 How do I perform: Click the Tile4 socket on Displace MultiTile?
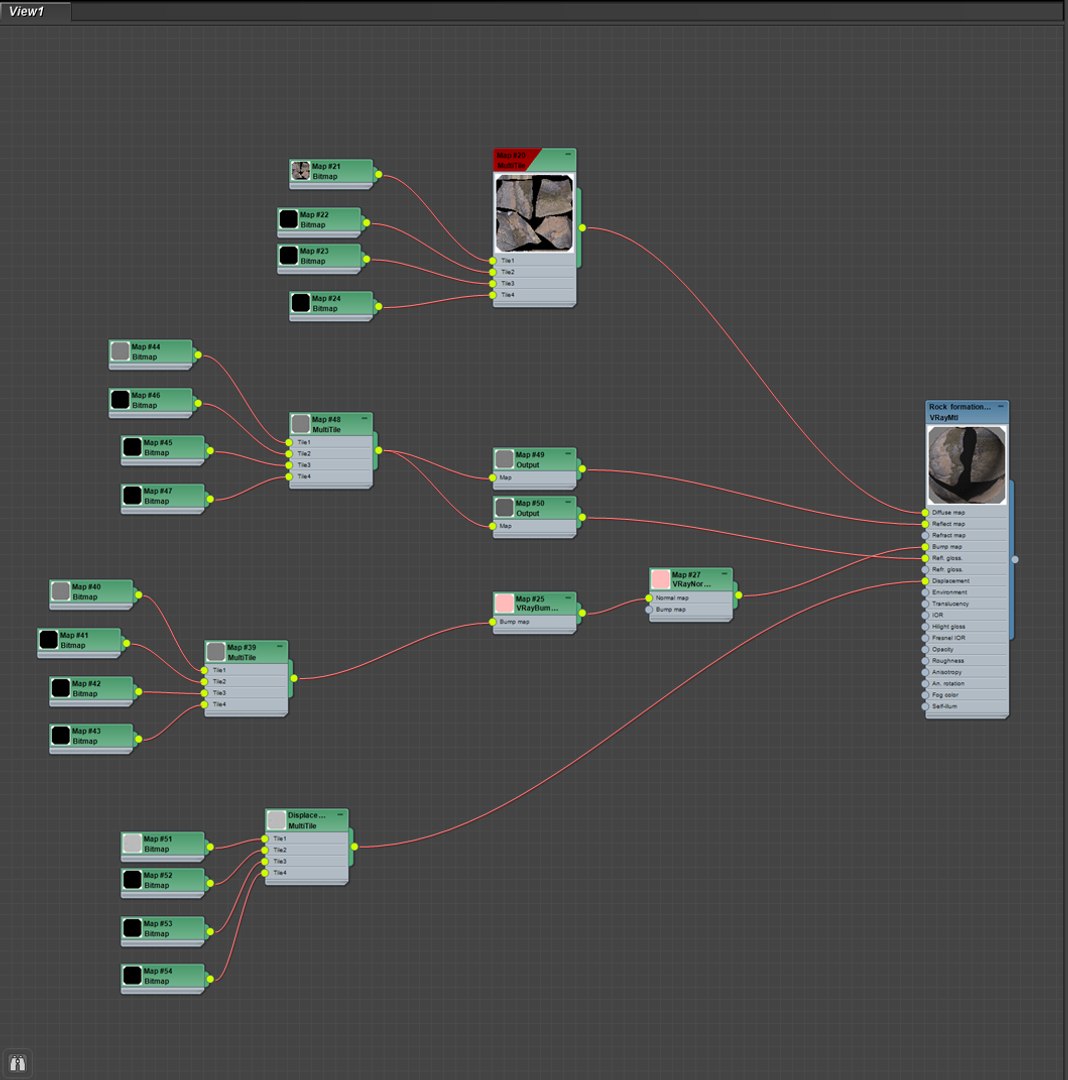click(x=265, y=873)
